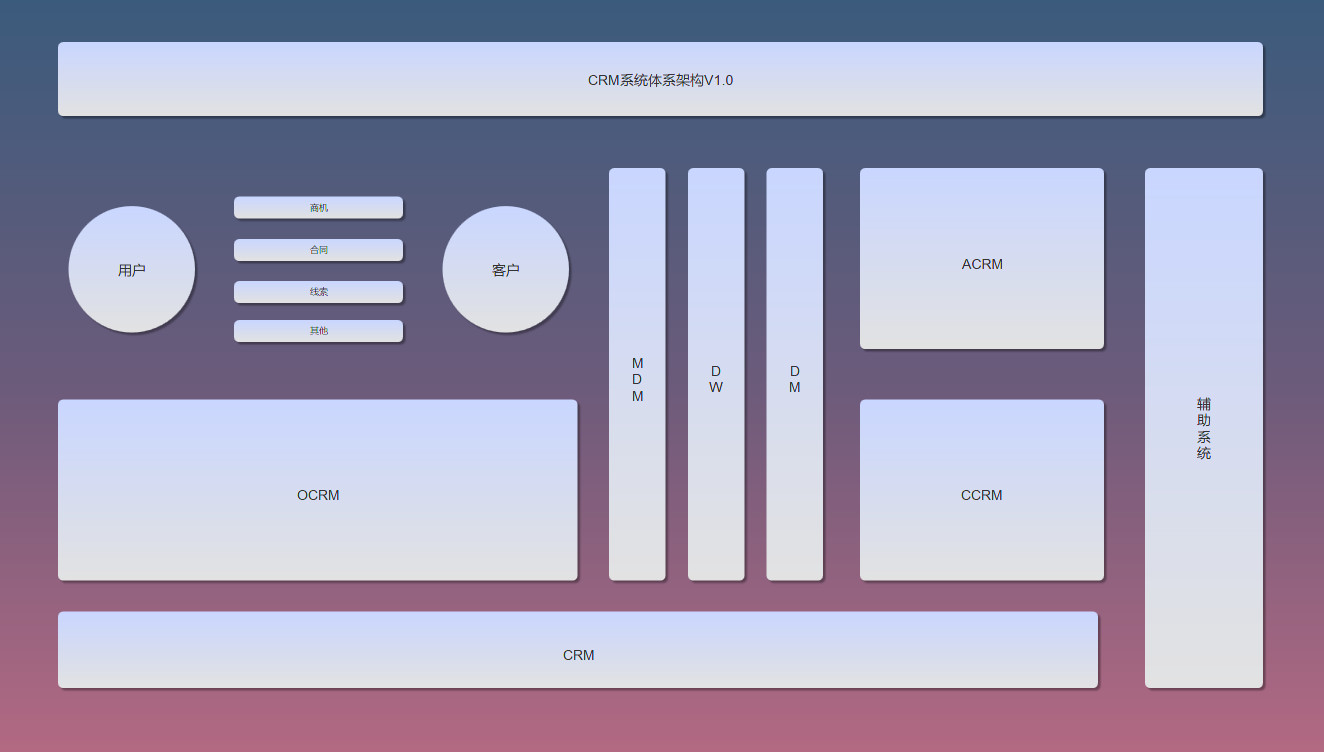
Task: Select the 用户 circle
Action: [x=132, y=269]
